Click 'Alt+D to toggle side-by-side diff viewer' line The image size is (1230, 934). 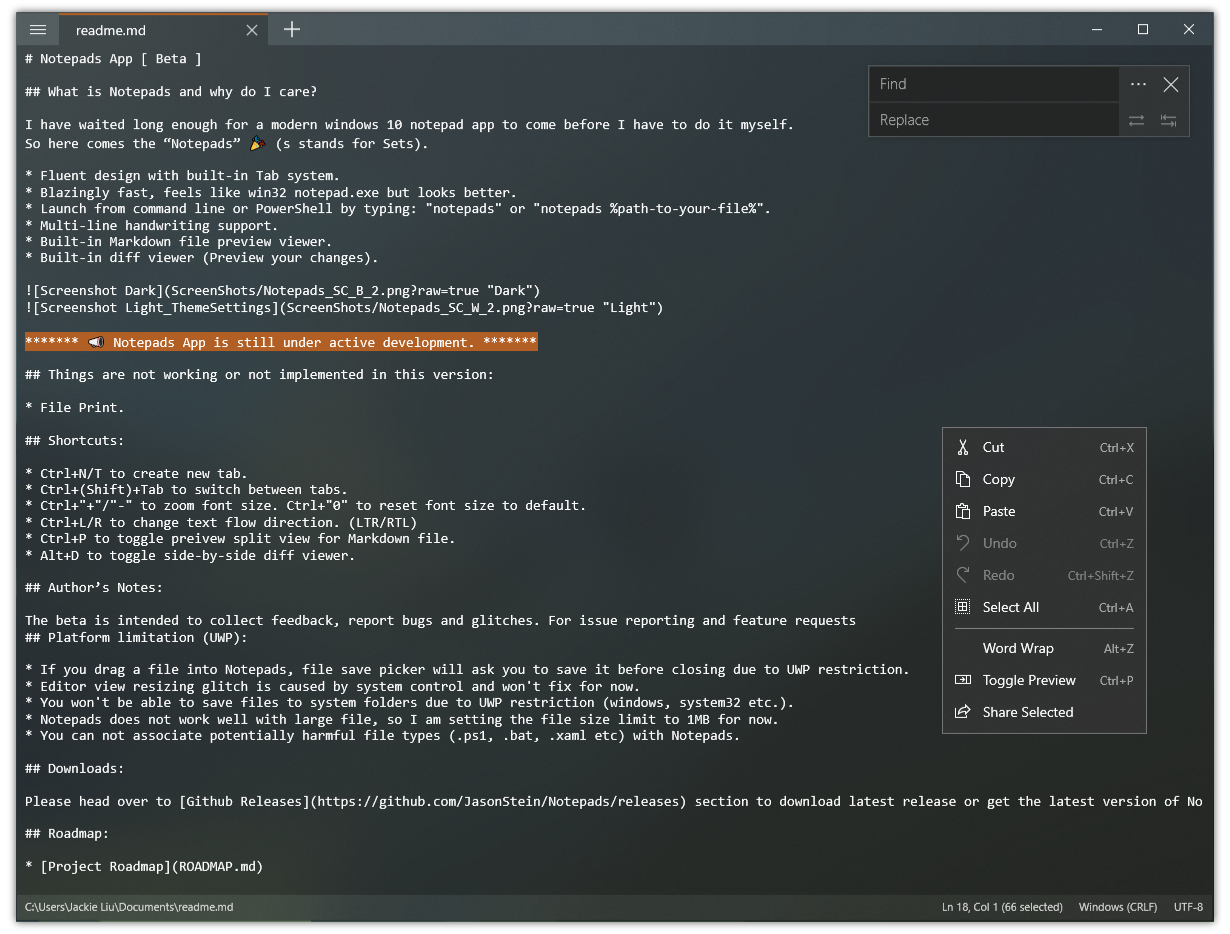coord(190,556)
